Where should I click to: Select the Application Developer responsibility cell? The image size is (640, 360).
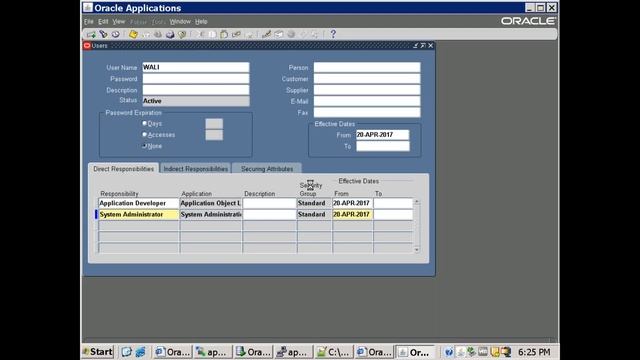point(138,203)
